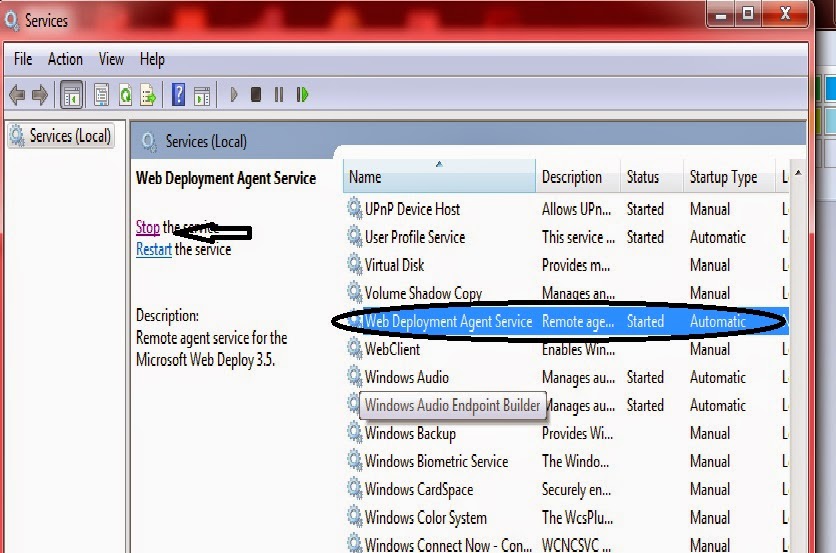Click the 'Allows UPn...' description cell

pos(576,209)
